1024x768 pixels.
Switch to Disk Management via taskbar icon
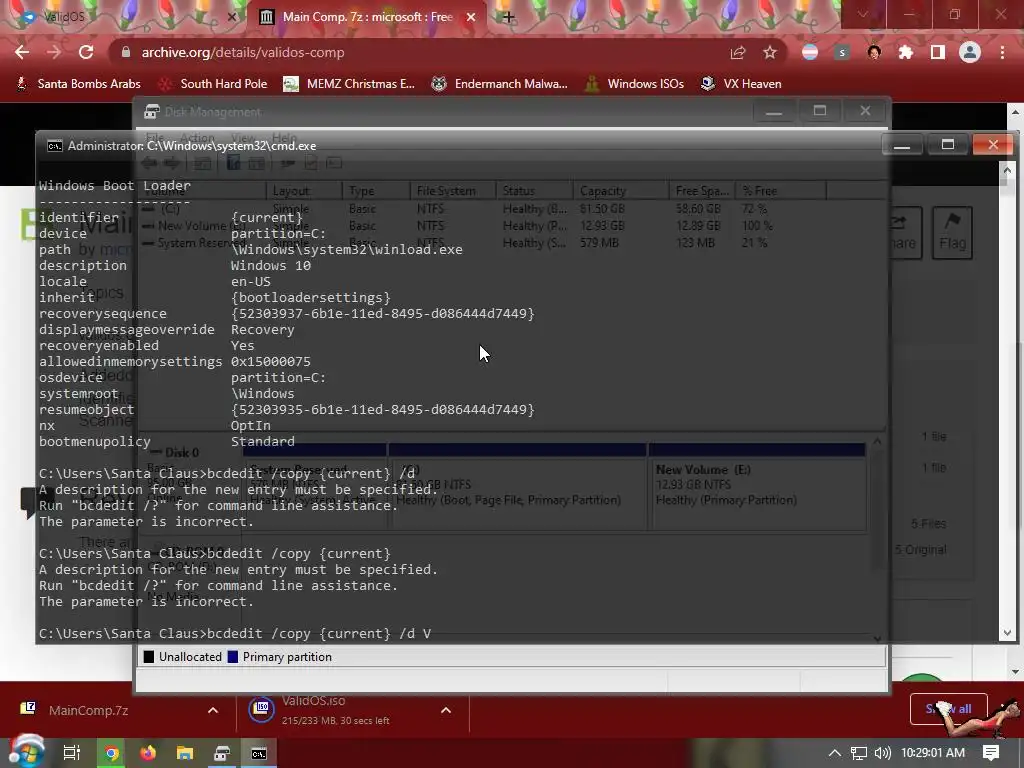tap(222, 753)
